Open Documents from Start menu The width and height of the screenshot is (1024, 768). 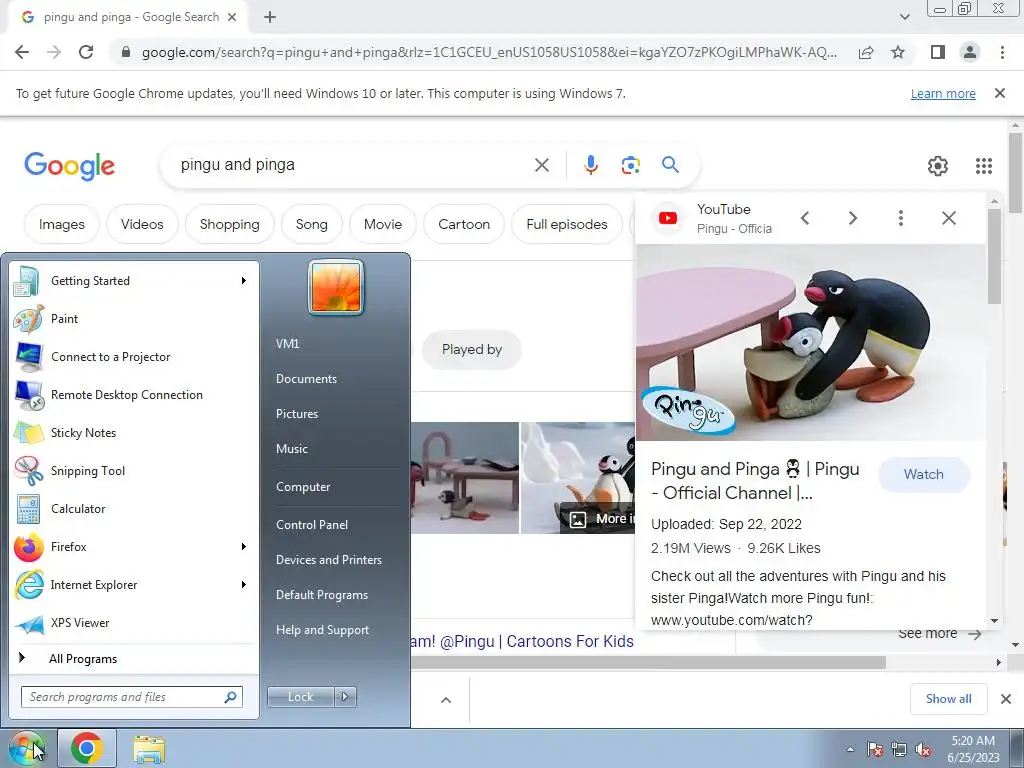306,379
